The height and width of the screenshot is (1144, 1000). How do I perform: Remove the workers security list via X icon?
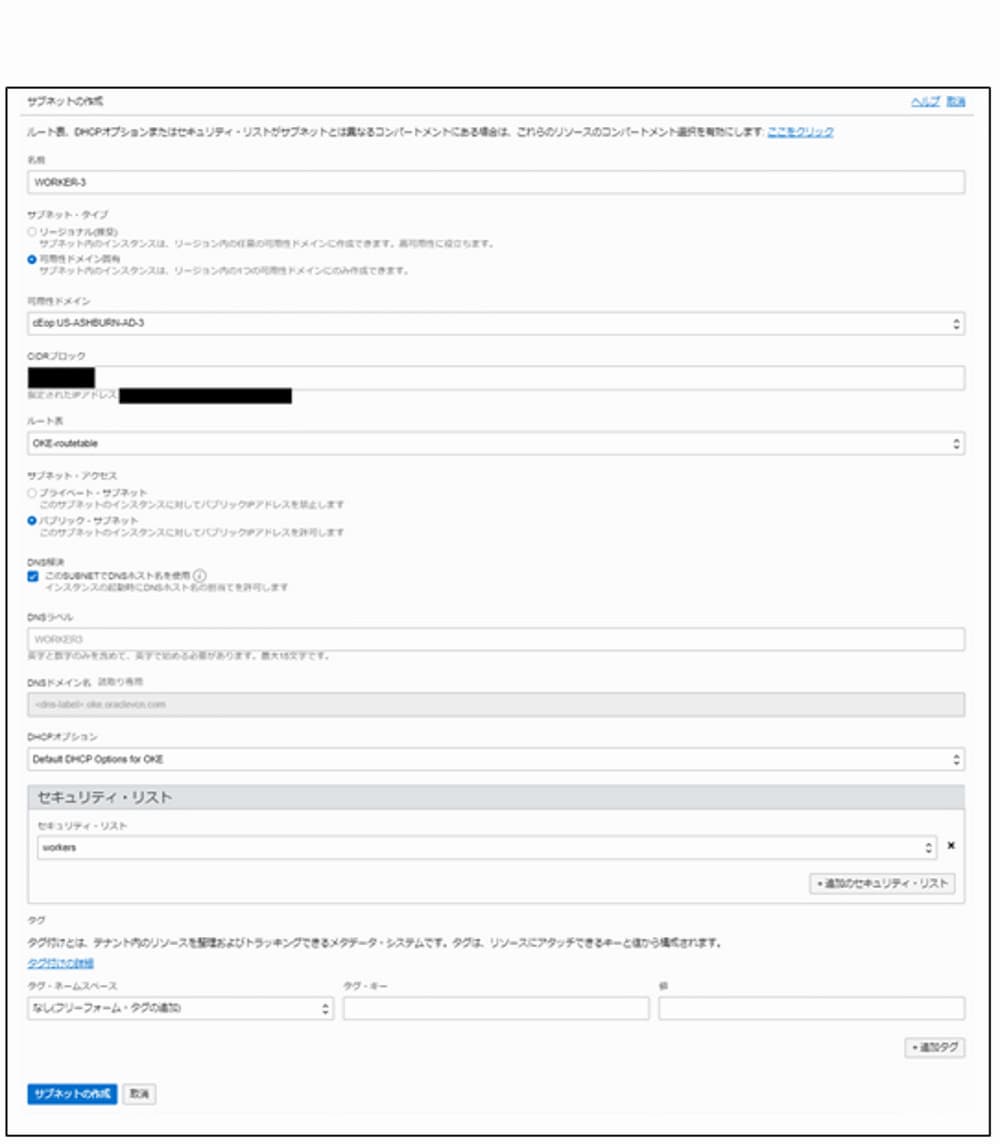tap(951, 846)
